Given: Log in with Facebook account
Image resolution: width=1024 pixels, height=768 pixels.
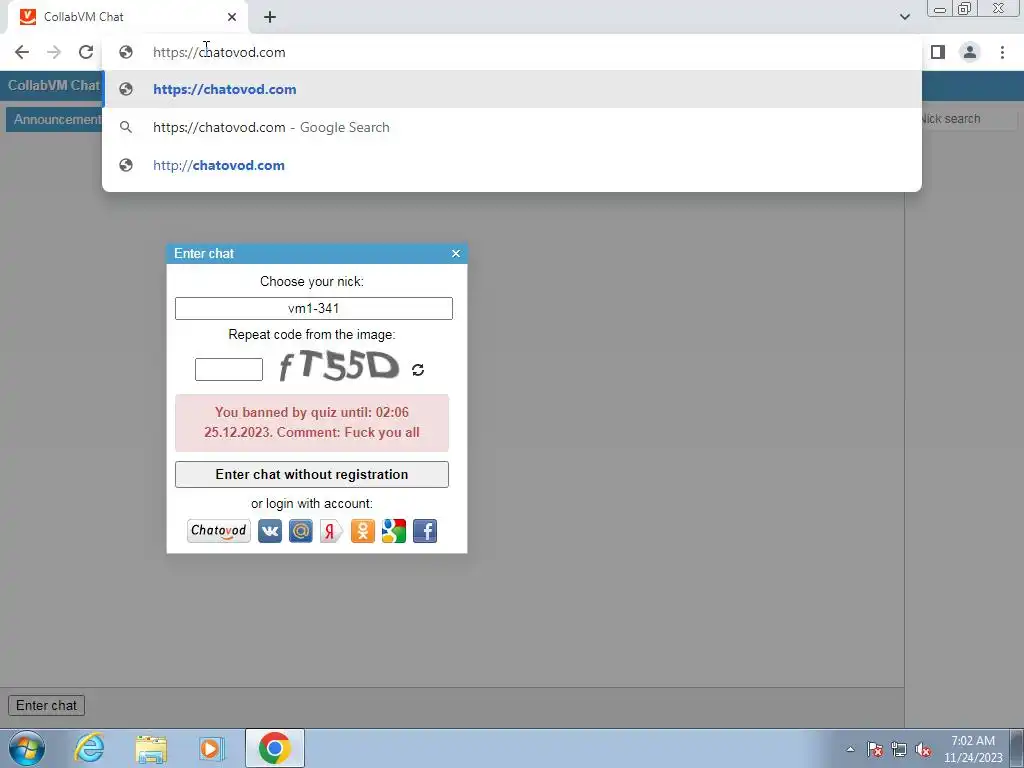Looking at the screenshot, I should pyautogui.click(x=425, y=531).
